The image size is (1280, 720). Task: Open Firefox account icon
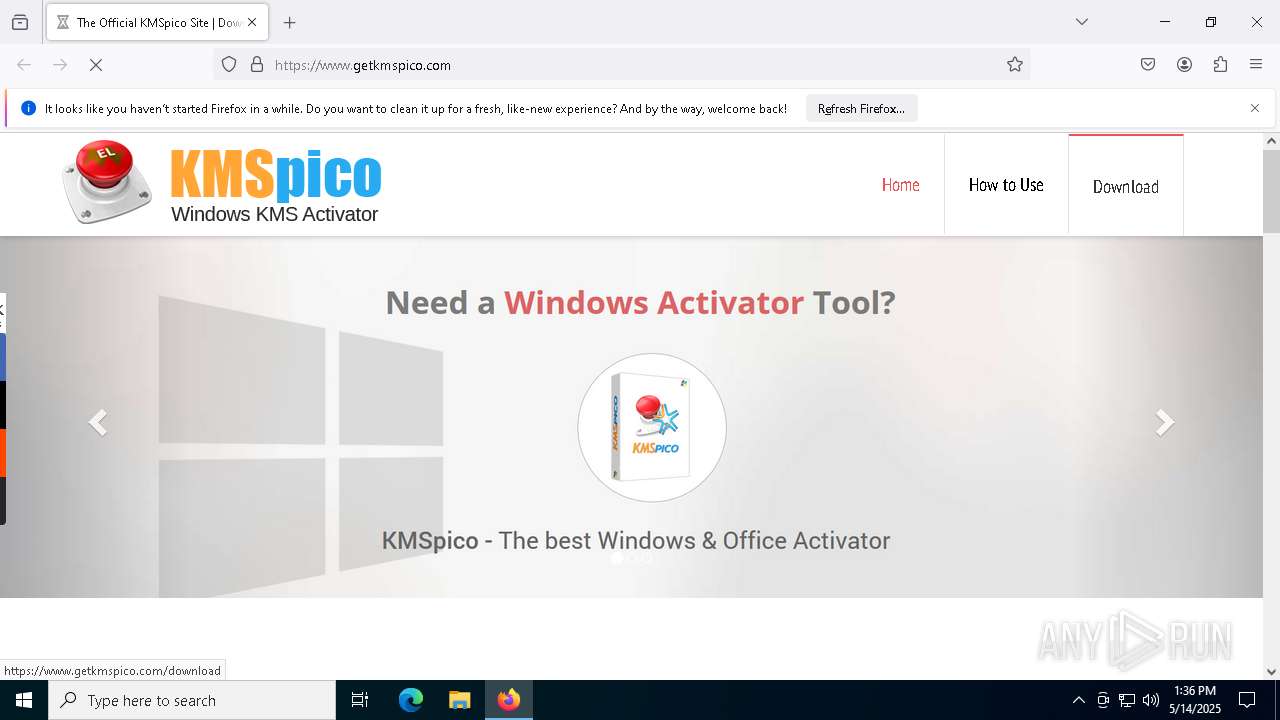click(x=1184, y=64)
